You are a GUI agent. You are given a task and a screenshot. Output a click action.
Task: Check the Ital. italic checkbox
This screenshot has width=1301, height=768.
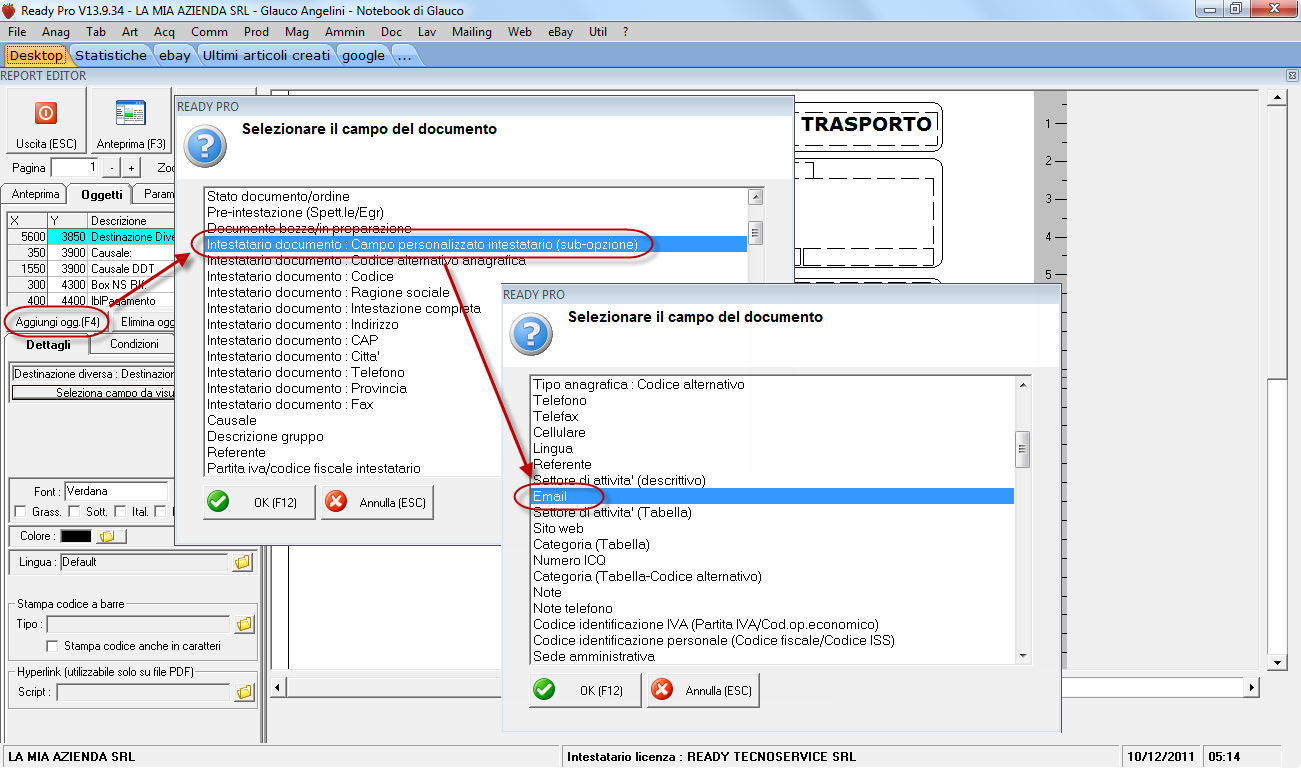[120, 512]
